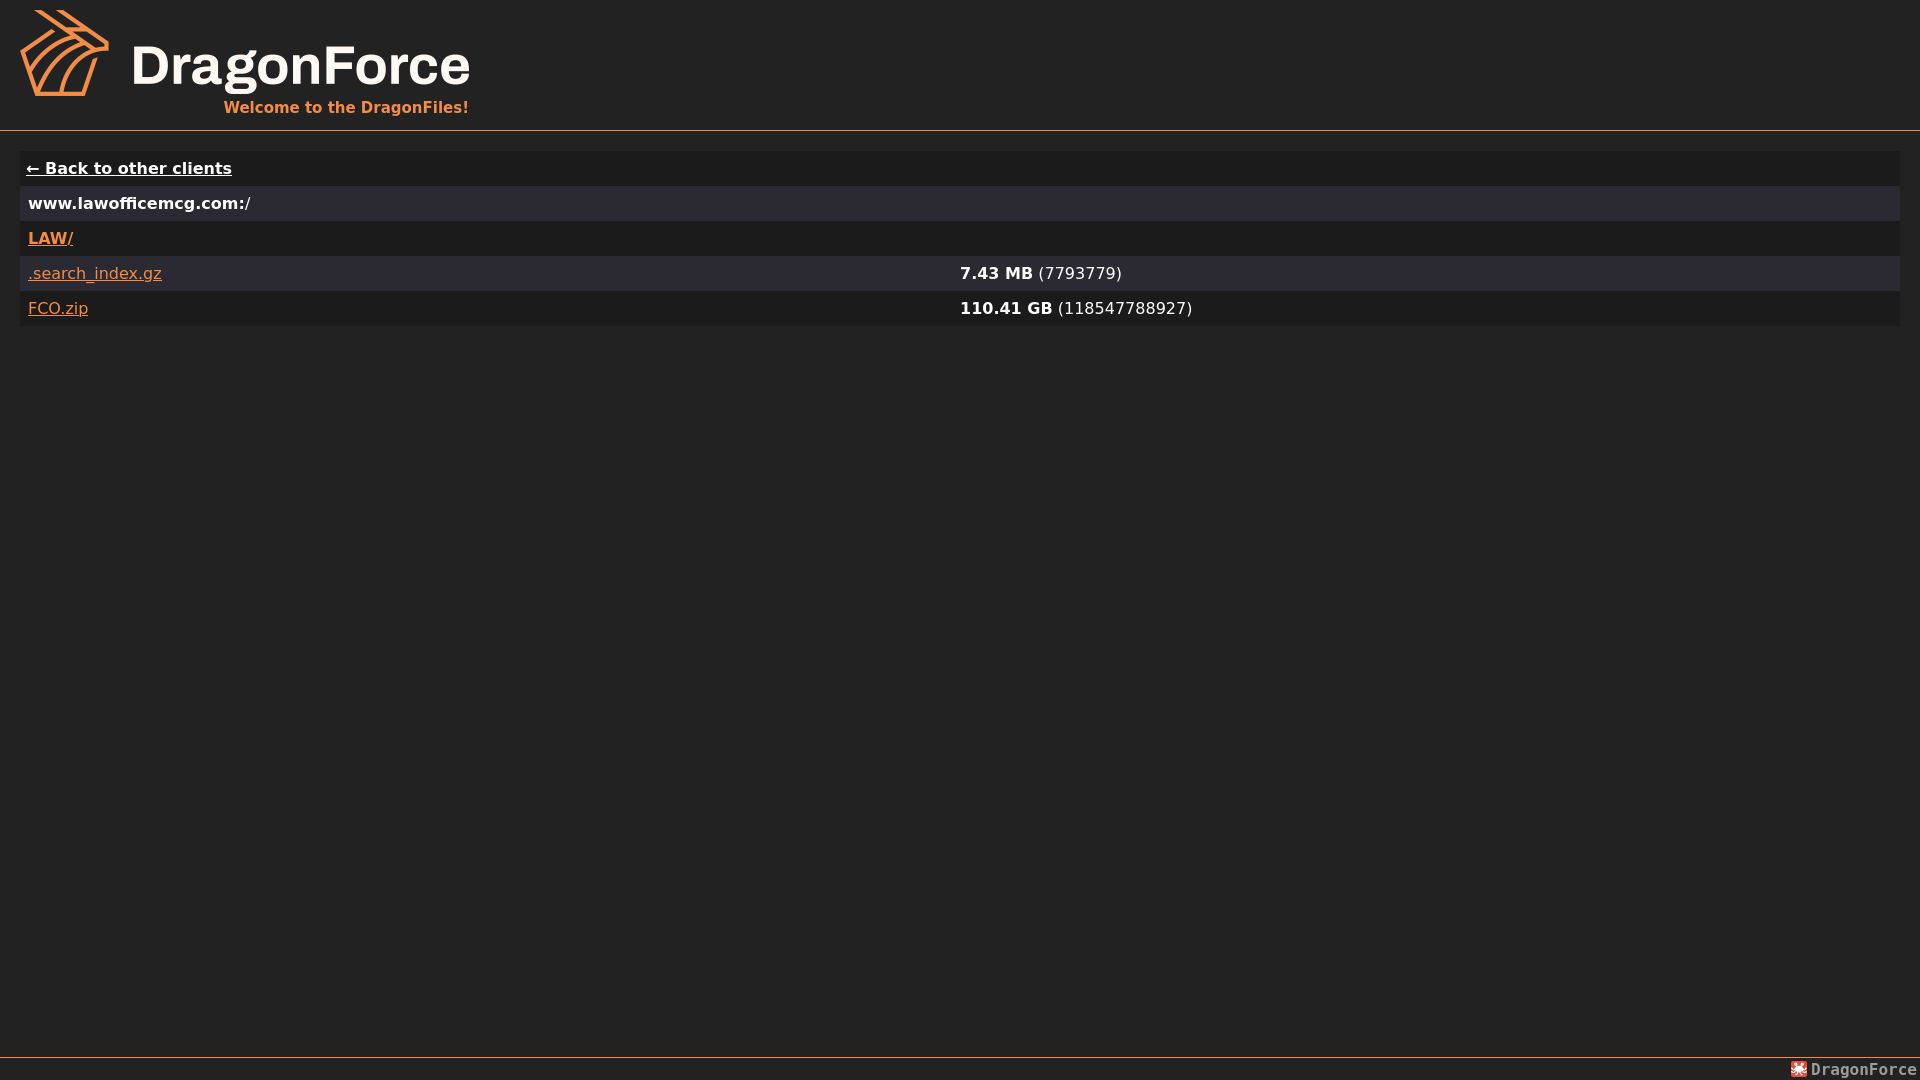1920x1080 pixels.
Task: Click the DragonForce text in the footer
Action: click(x=1864, y=1069)
